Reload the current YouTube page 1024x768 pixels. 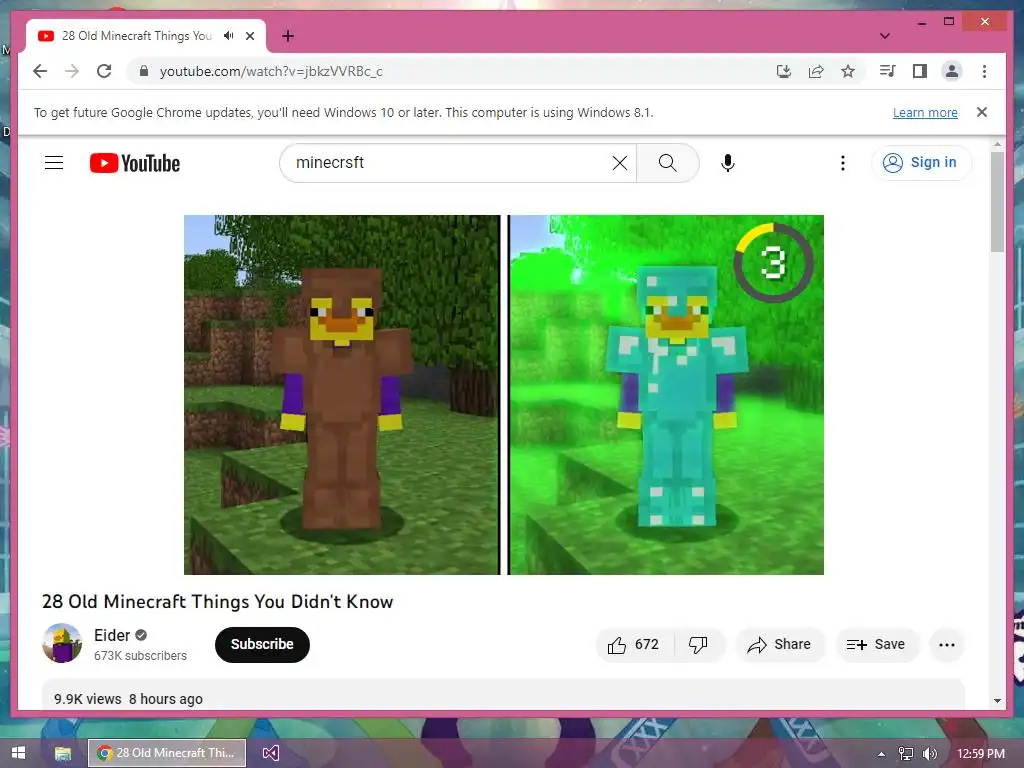tap(104, 71)
